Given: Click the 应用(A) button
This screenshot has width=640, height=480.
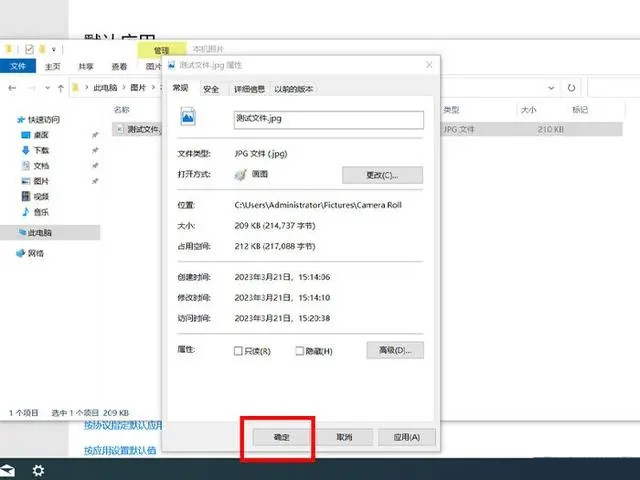Looking at the screenshot, I should point(407,437).
